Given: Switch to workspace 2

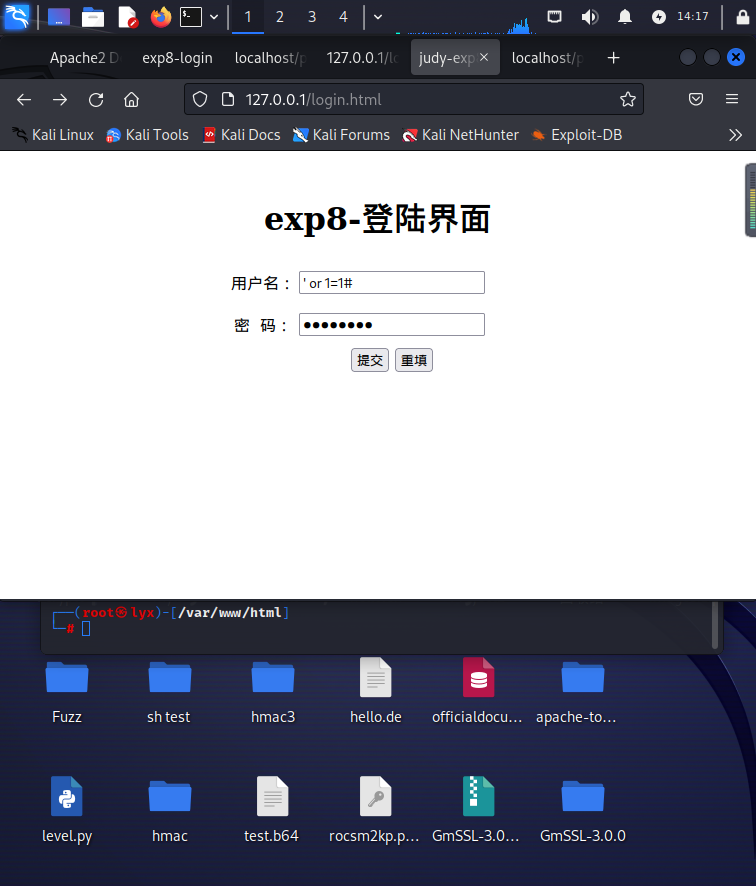Looking at the screenshot, I should click(280, 17).
